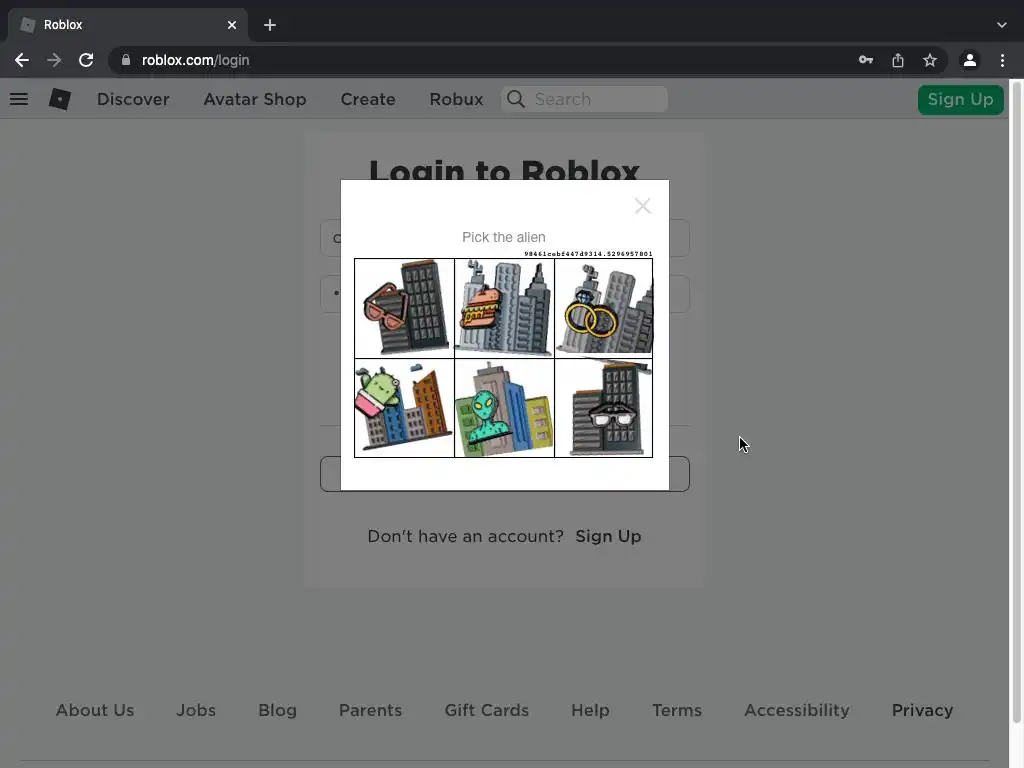Open the Parents footer link
This screenshot has width=1024, height=768.
coord(370,710)
